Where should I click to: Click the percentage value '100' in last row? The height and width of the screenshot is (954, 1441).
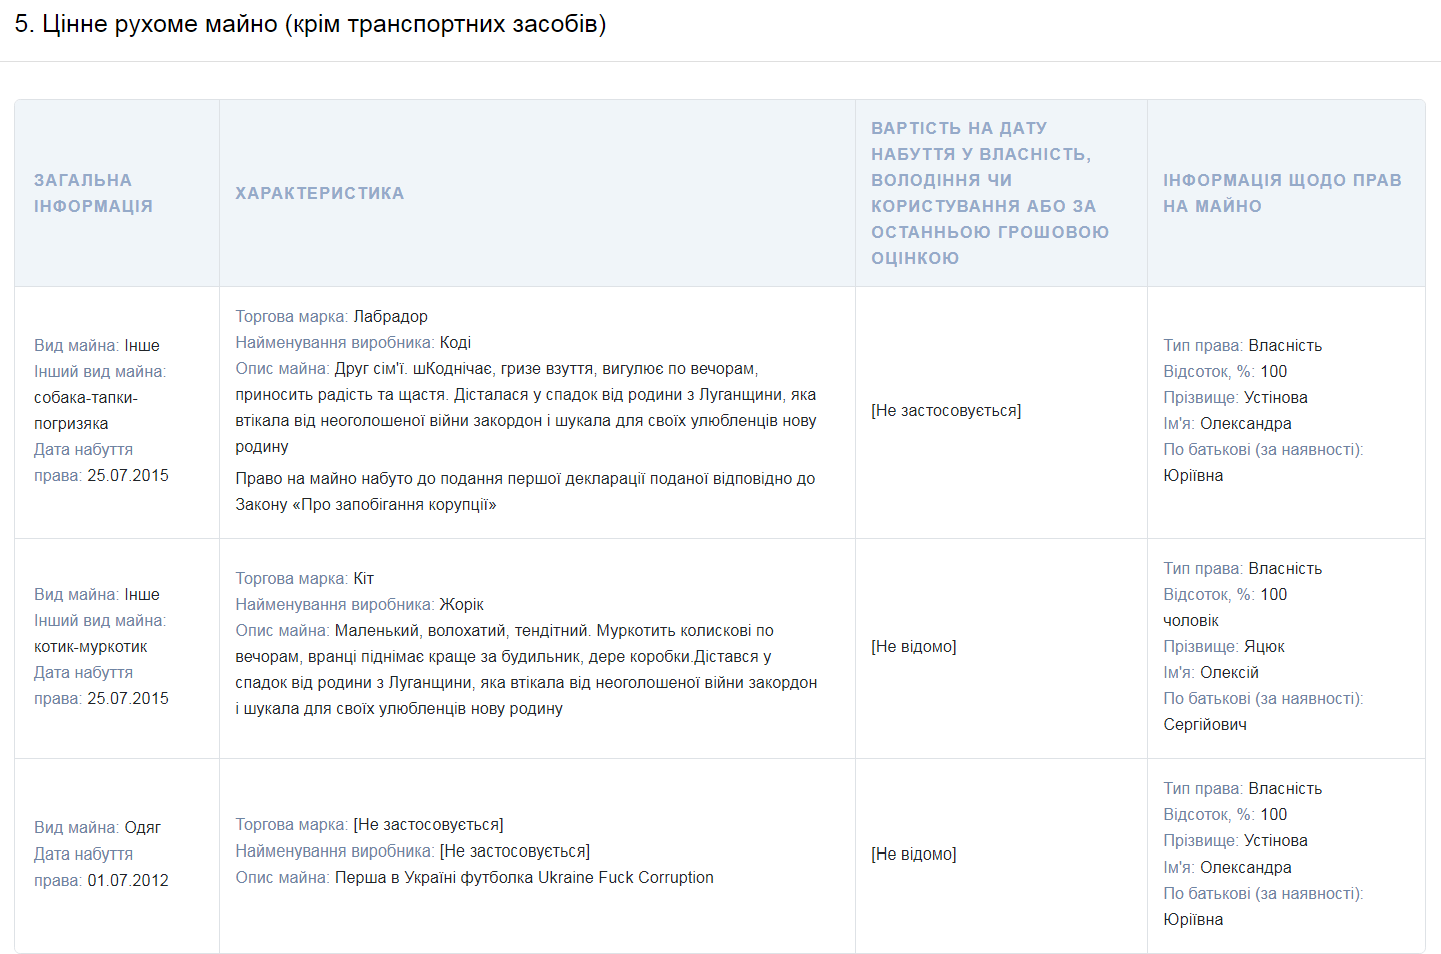(1276, 814)
